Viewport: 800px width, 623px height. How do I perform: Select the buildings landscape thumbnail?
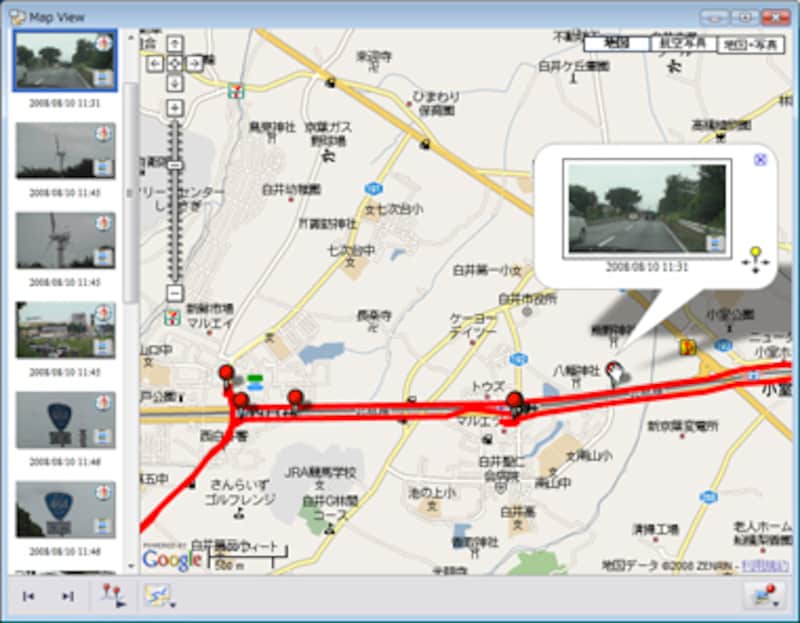[65, 330]
